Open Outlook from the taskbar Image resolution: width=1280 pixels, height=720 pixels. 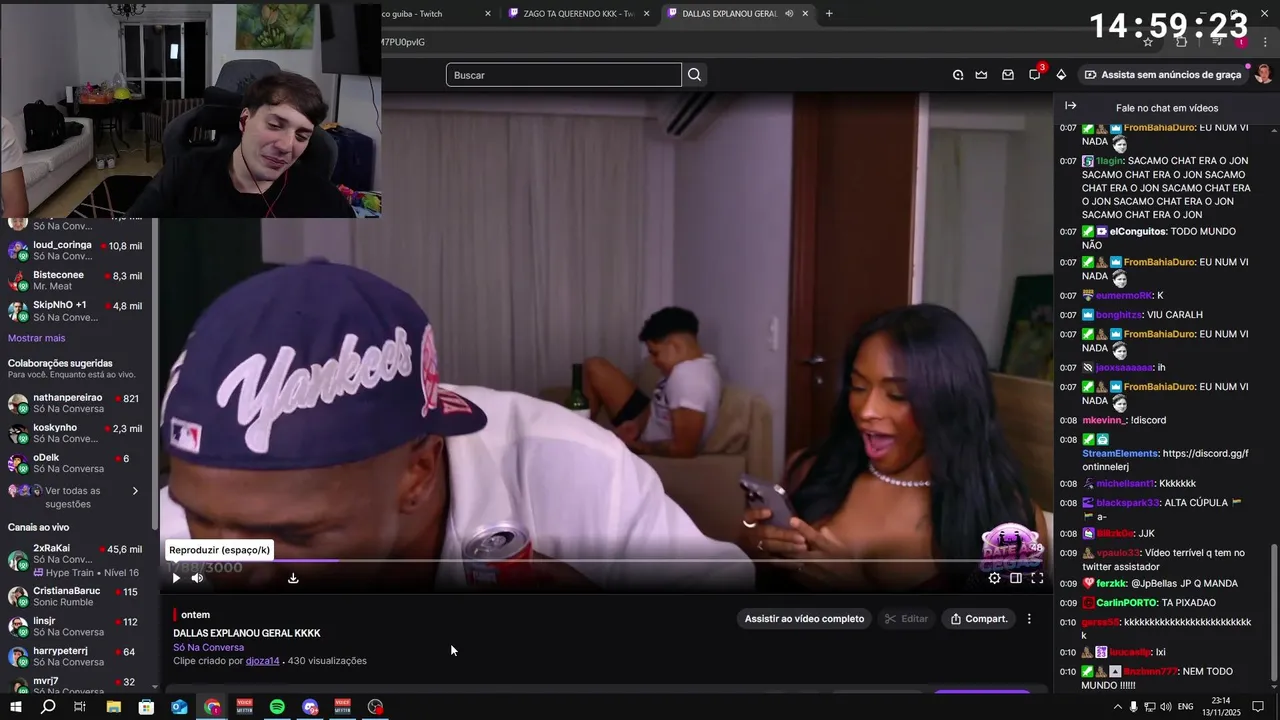(x=179, y=707)
